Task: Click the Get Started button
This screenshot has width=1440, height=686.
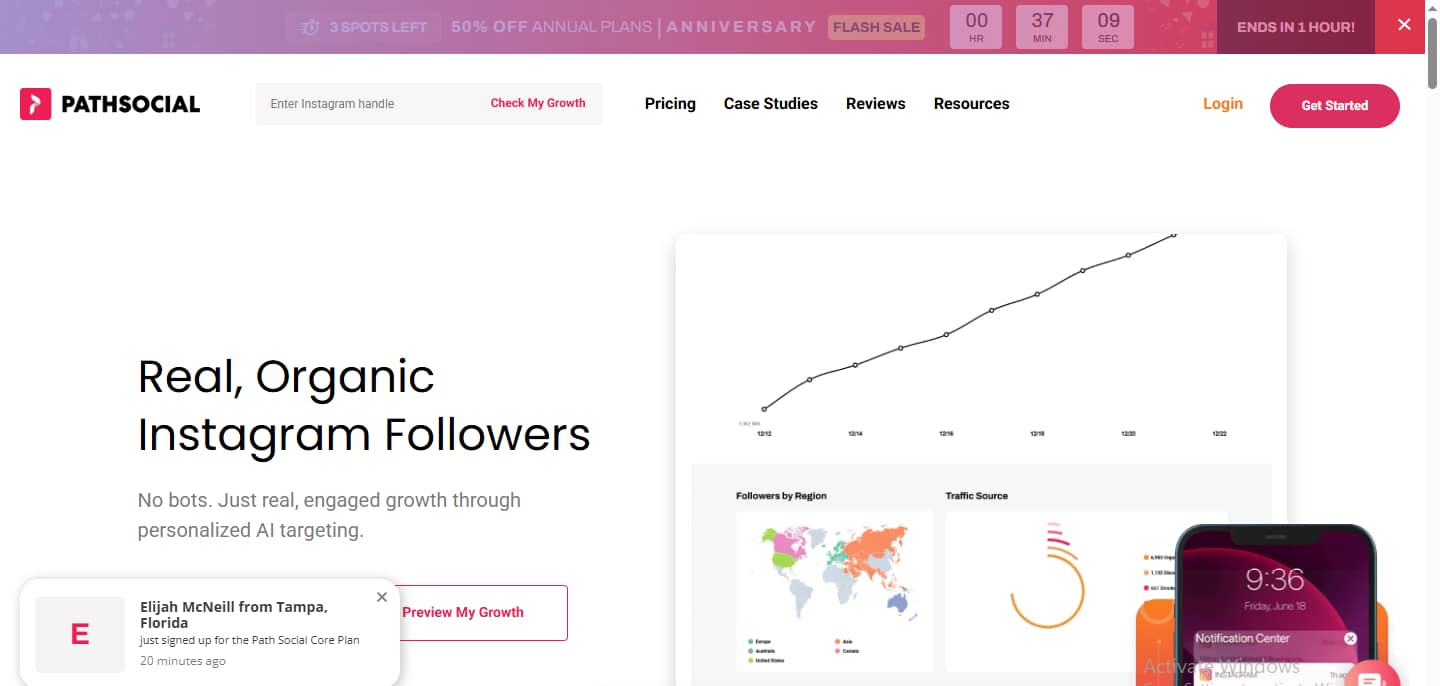Action: click(x=1334, y=105)
